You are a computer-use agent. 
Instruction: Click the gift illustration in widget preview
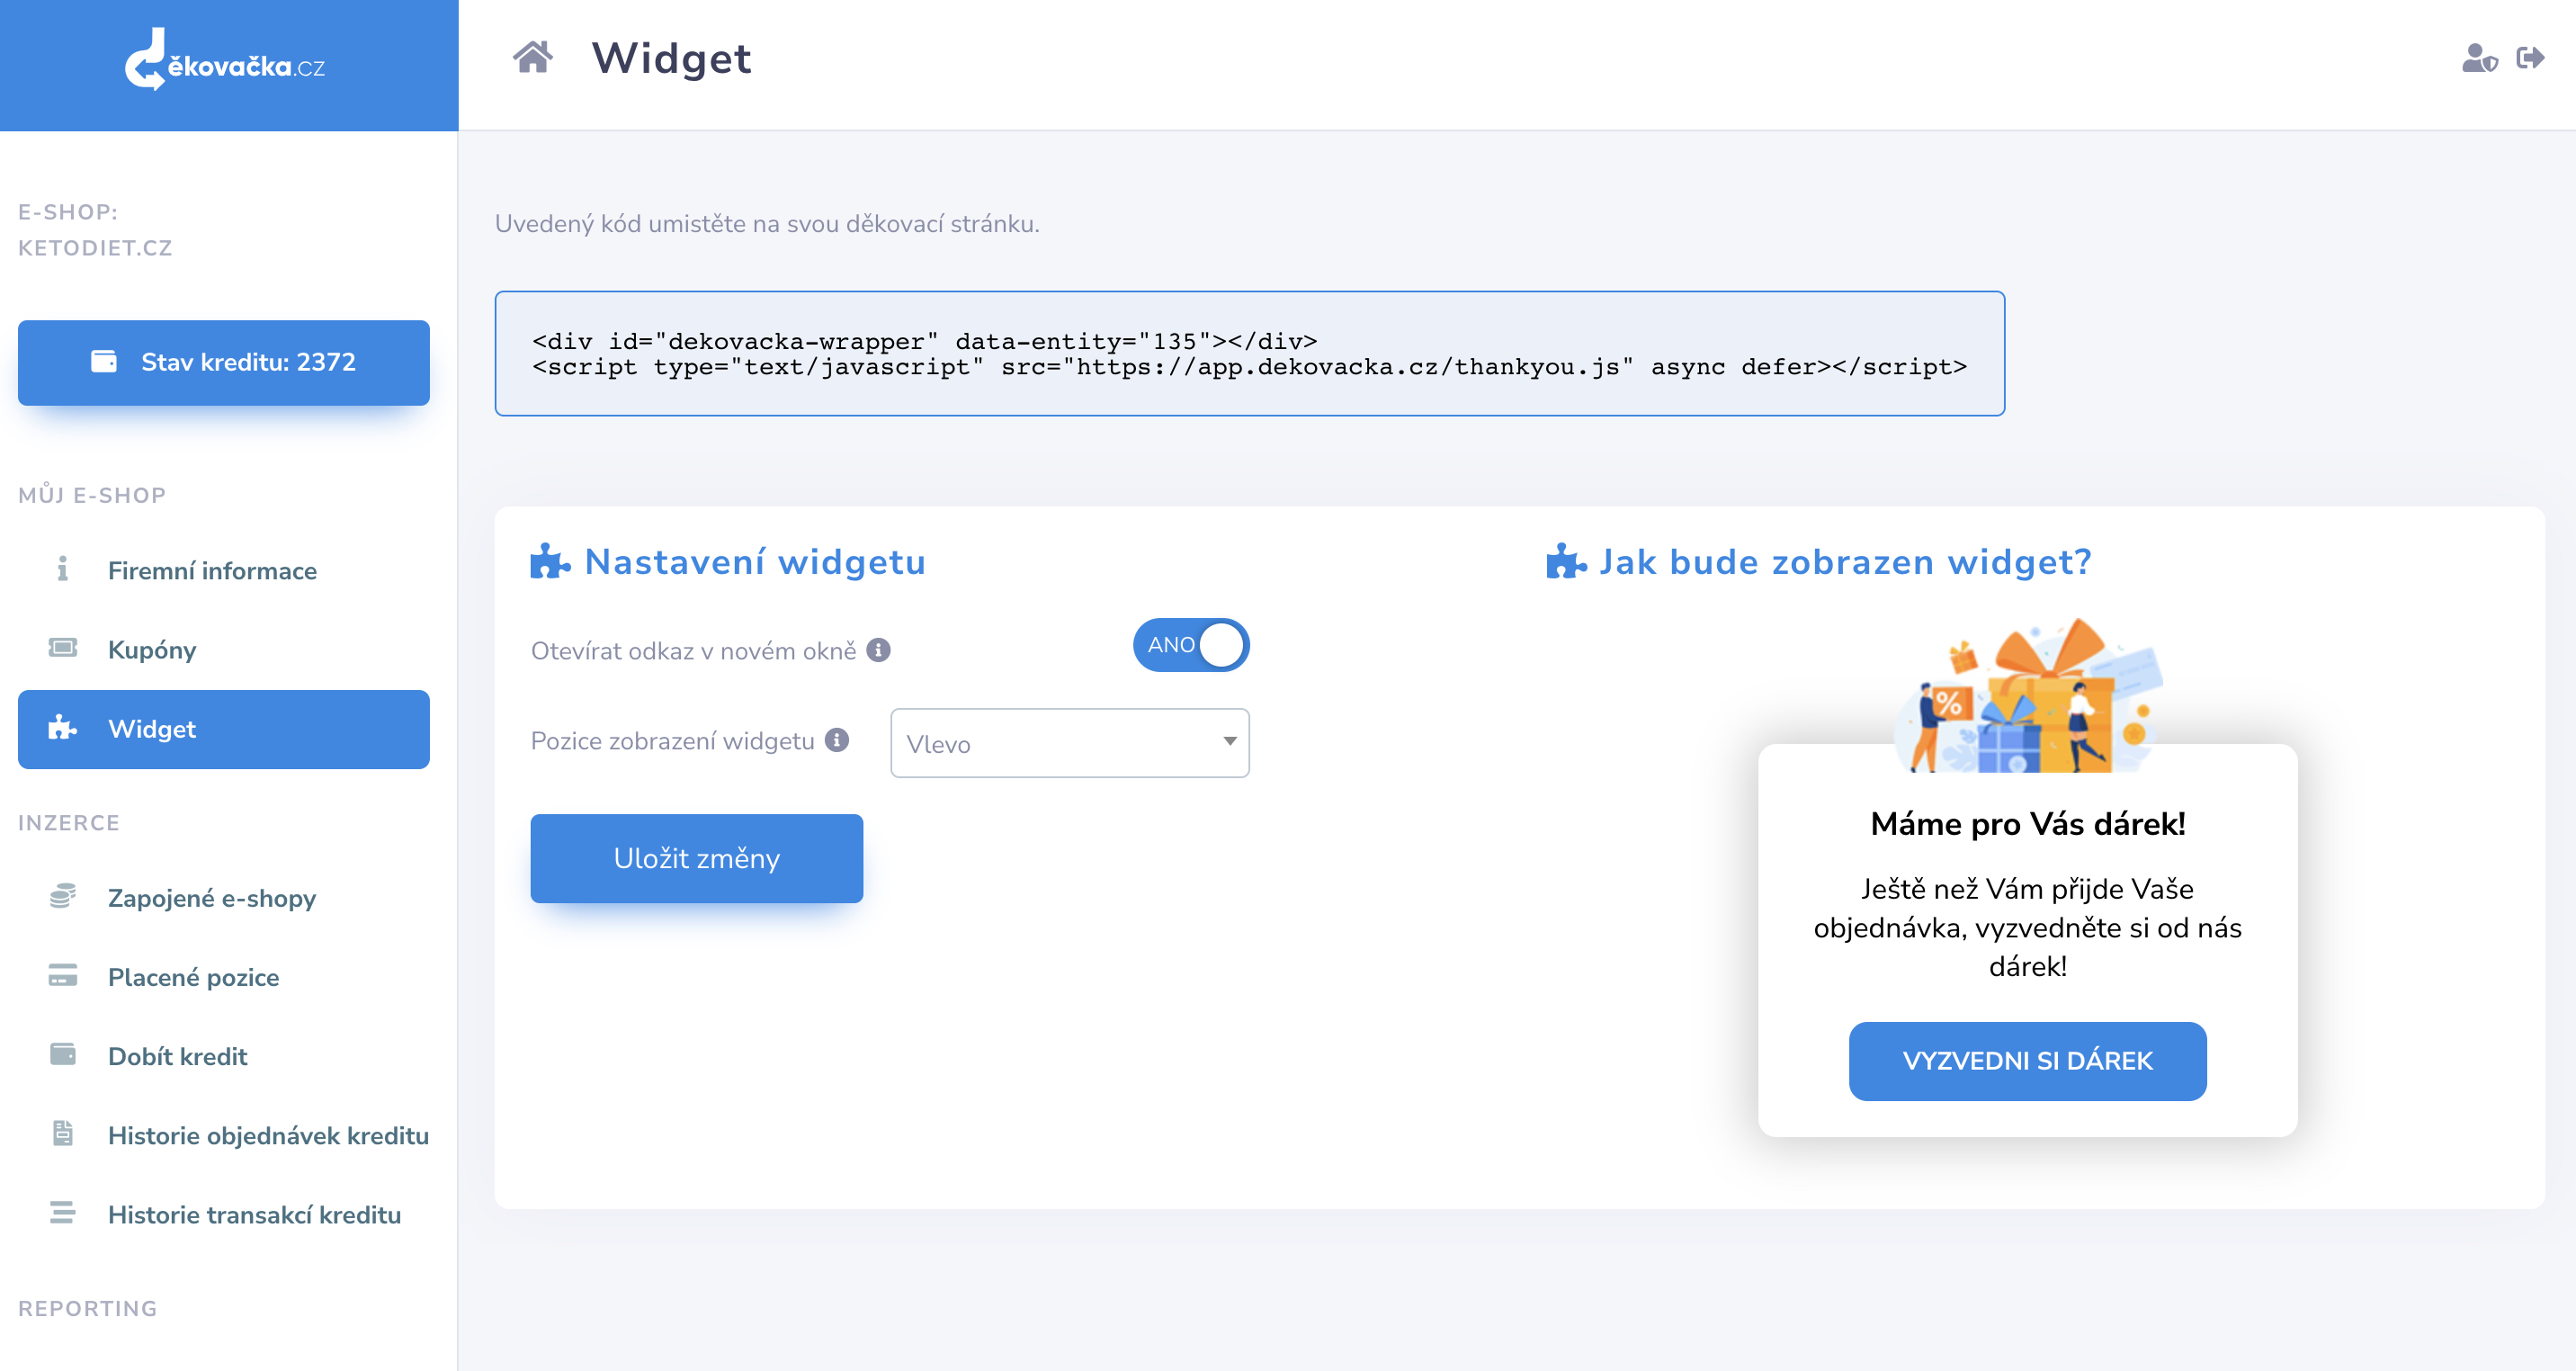(x=2028, y=695)
